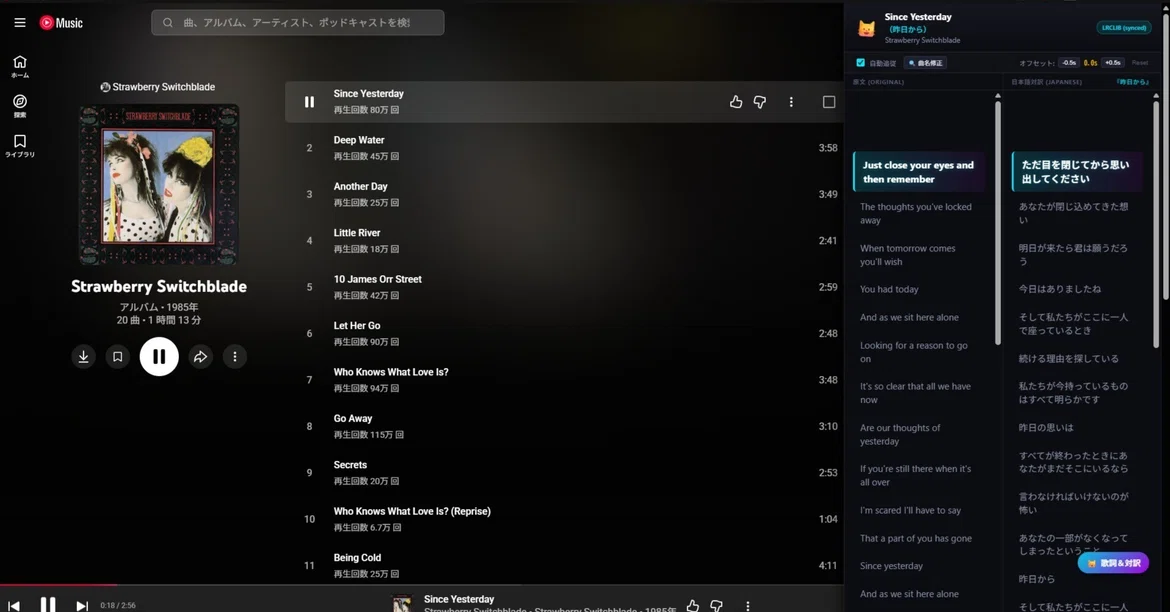Like Since Yesterday in the track row
1170x612 pixels.
[736, 102]
